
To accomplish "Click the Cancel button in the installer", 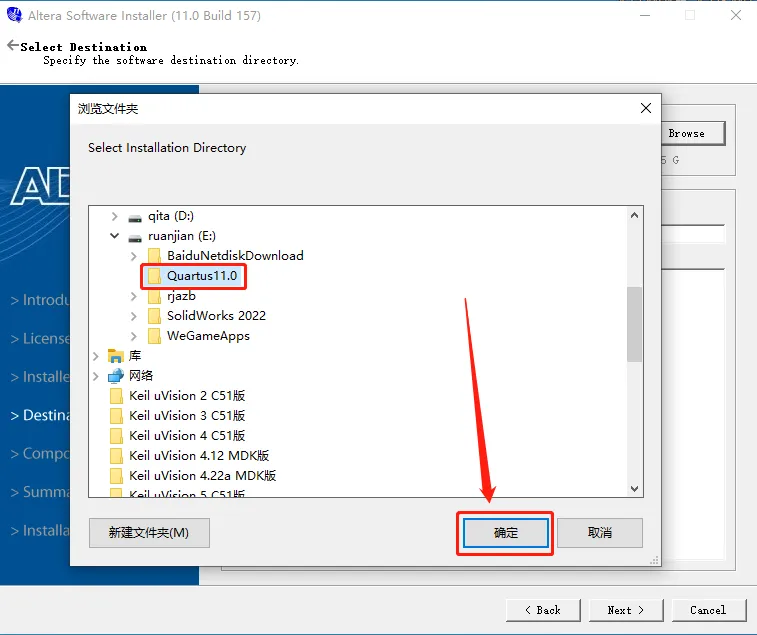I will [708, 610].
